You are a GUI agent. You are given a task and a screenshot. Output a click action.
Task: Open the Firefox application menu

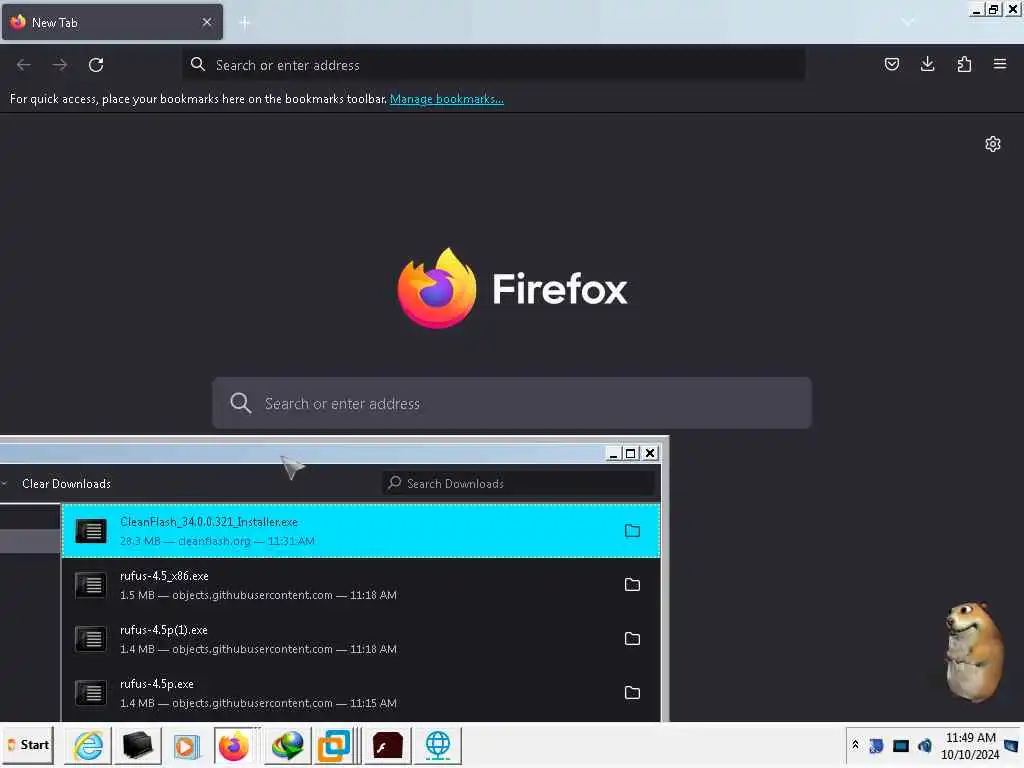[1000, 64]
